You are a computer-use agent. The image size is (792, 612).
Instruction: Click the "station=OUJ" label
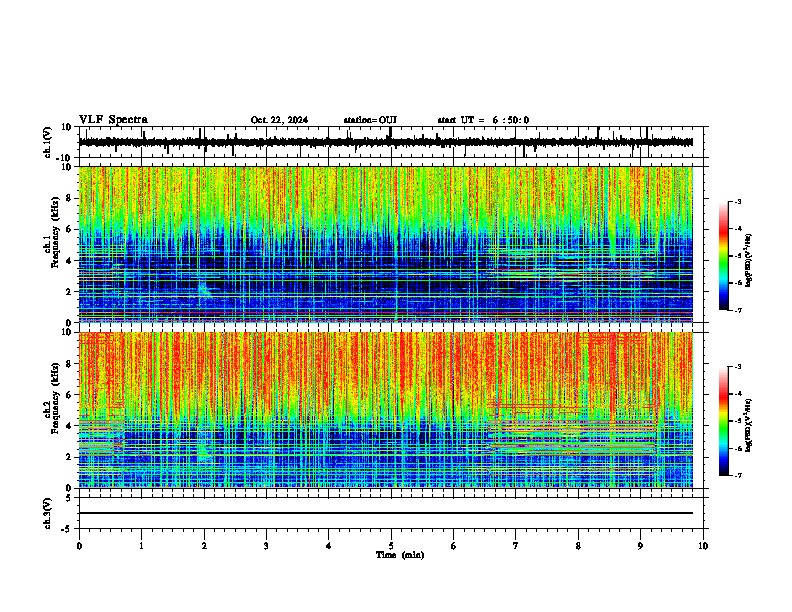coord(370,120)
